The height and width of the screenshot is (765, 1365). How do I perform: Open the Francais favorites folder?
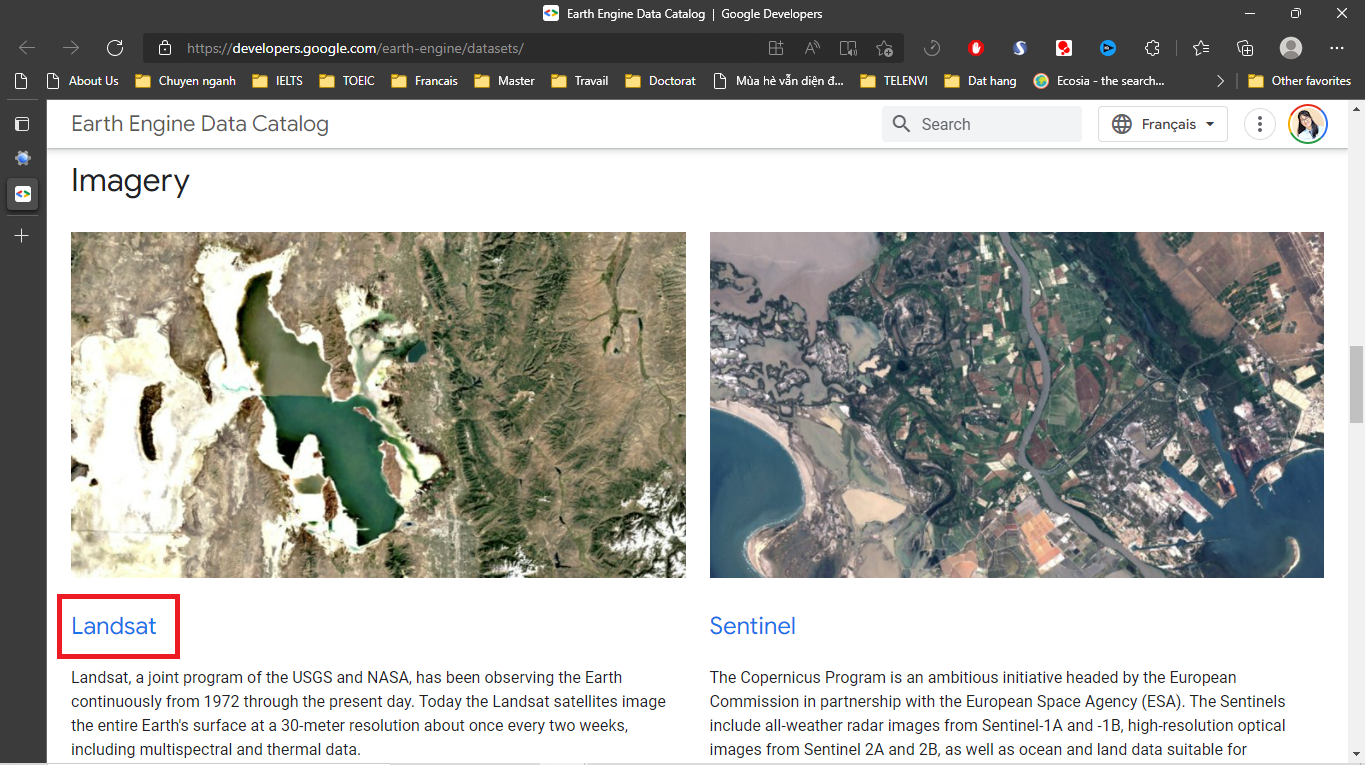point(424,81)
